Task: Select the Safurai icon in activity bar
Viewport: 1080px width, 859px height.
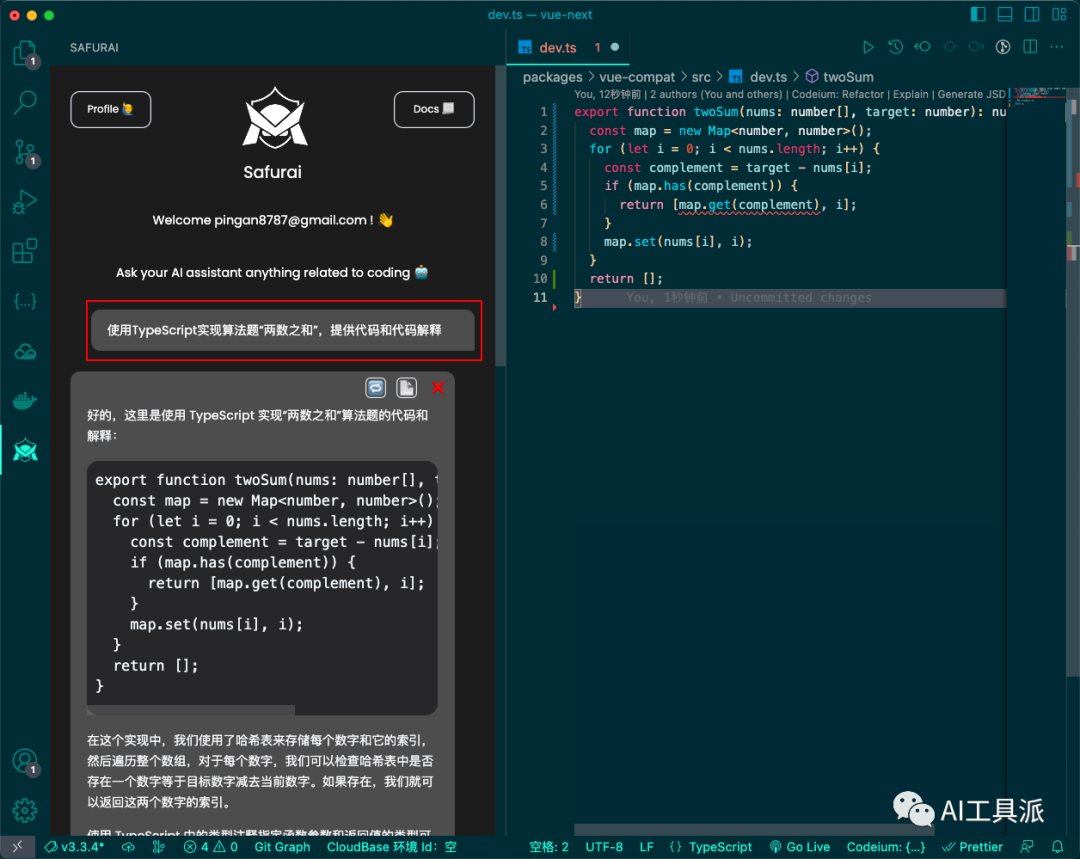Action: (x=25, y=451)
